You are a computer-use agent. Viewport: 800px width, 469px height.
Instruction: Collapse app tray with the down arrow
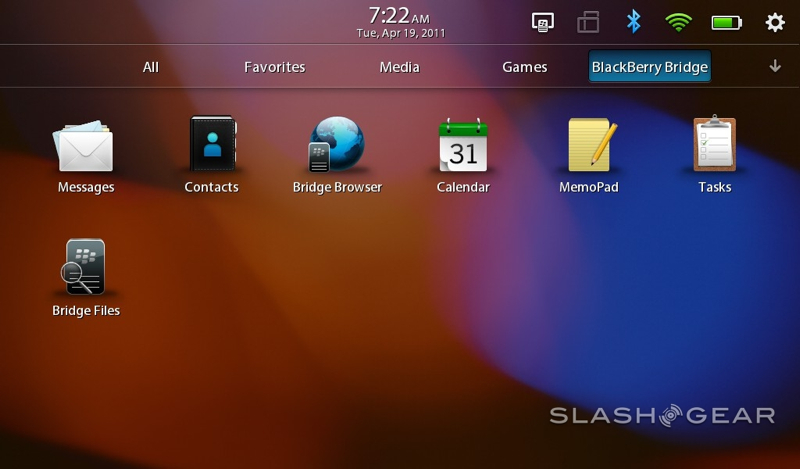[x=775, y=67]
